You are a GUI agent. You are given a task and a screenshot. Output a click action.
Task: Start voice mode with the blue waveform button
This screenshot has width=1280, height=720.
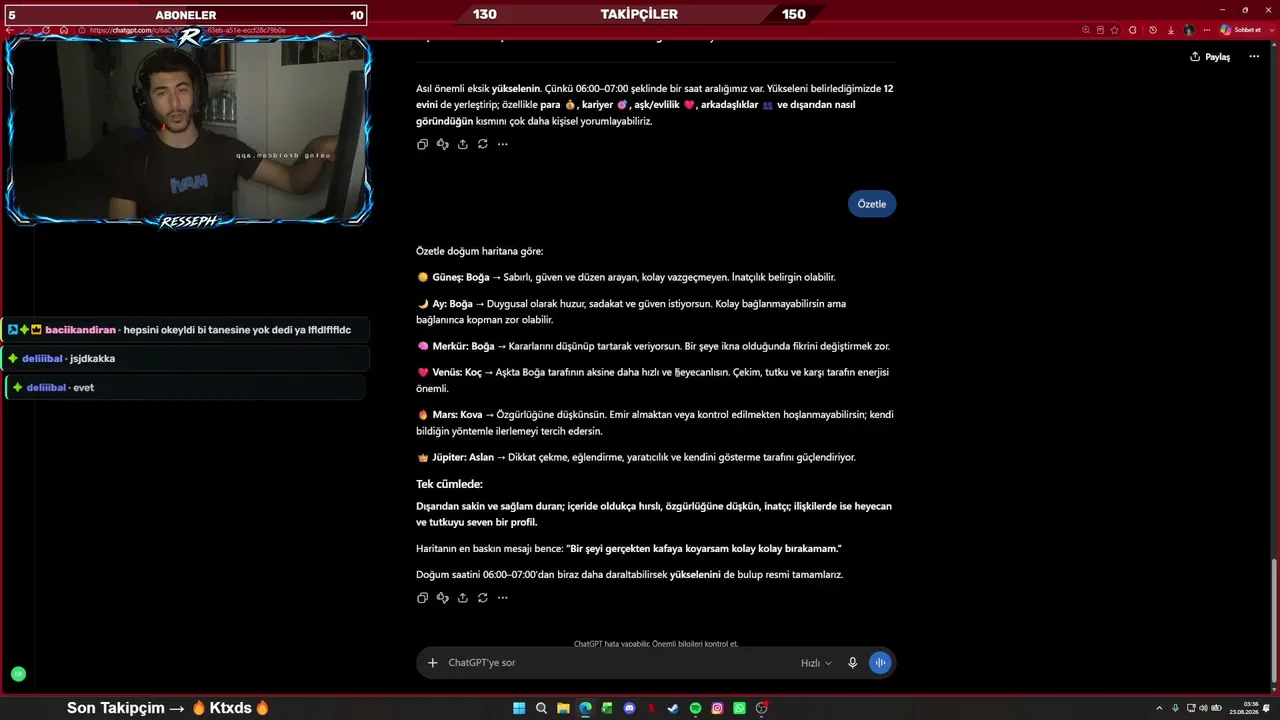(880, 663)
